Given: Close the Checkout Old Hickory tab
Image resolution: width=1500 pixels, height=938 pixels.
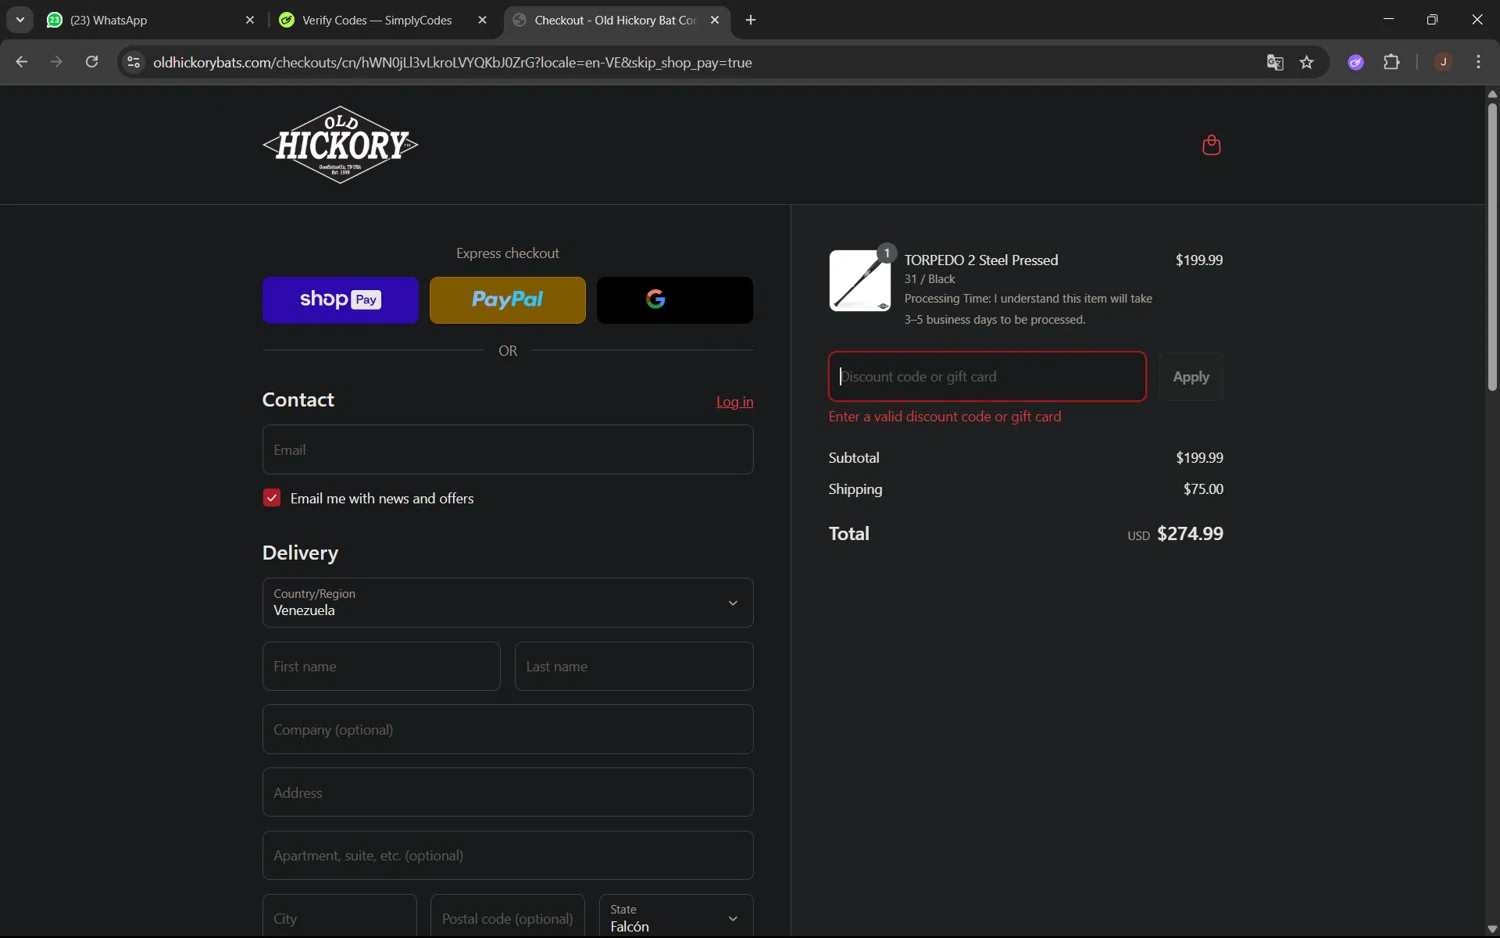Looking at the screenshot, I should point(714,20).
